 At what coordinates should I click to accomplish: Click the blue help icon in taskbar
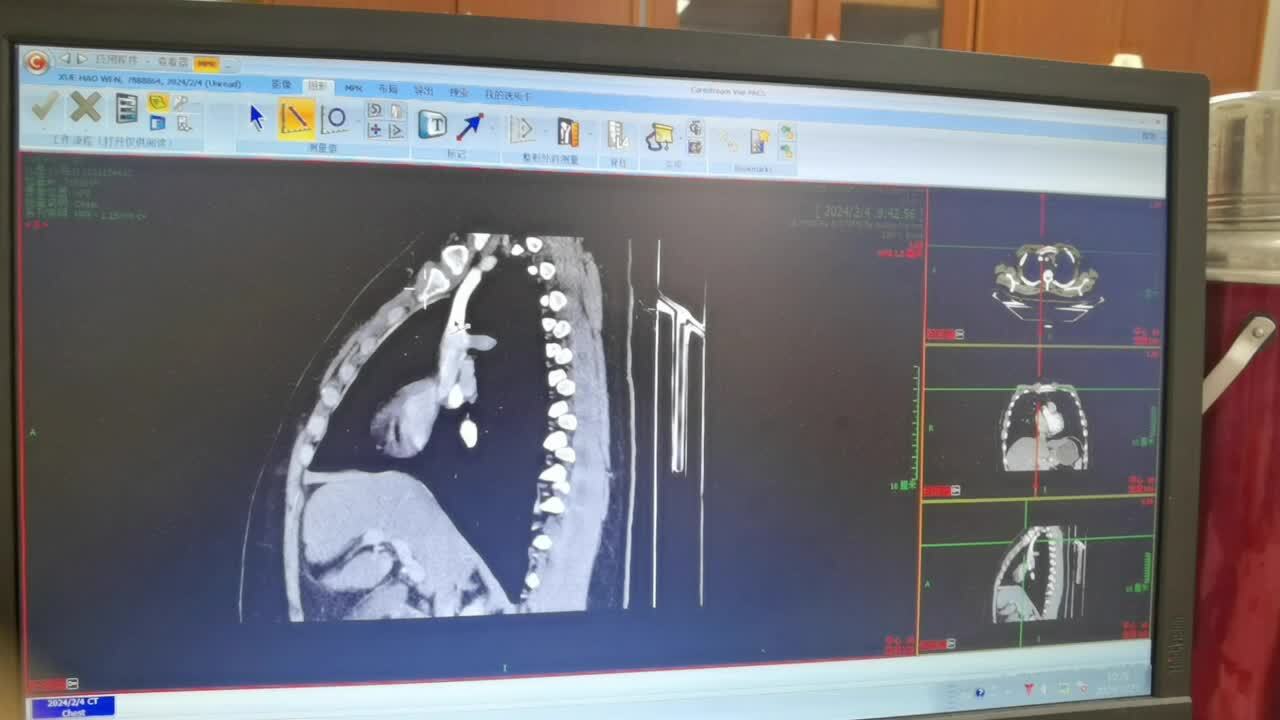(x=980, y=692)
